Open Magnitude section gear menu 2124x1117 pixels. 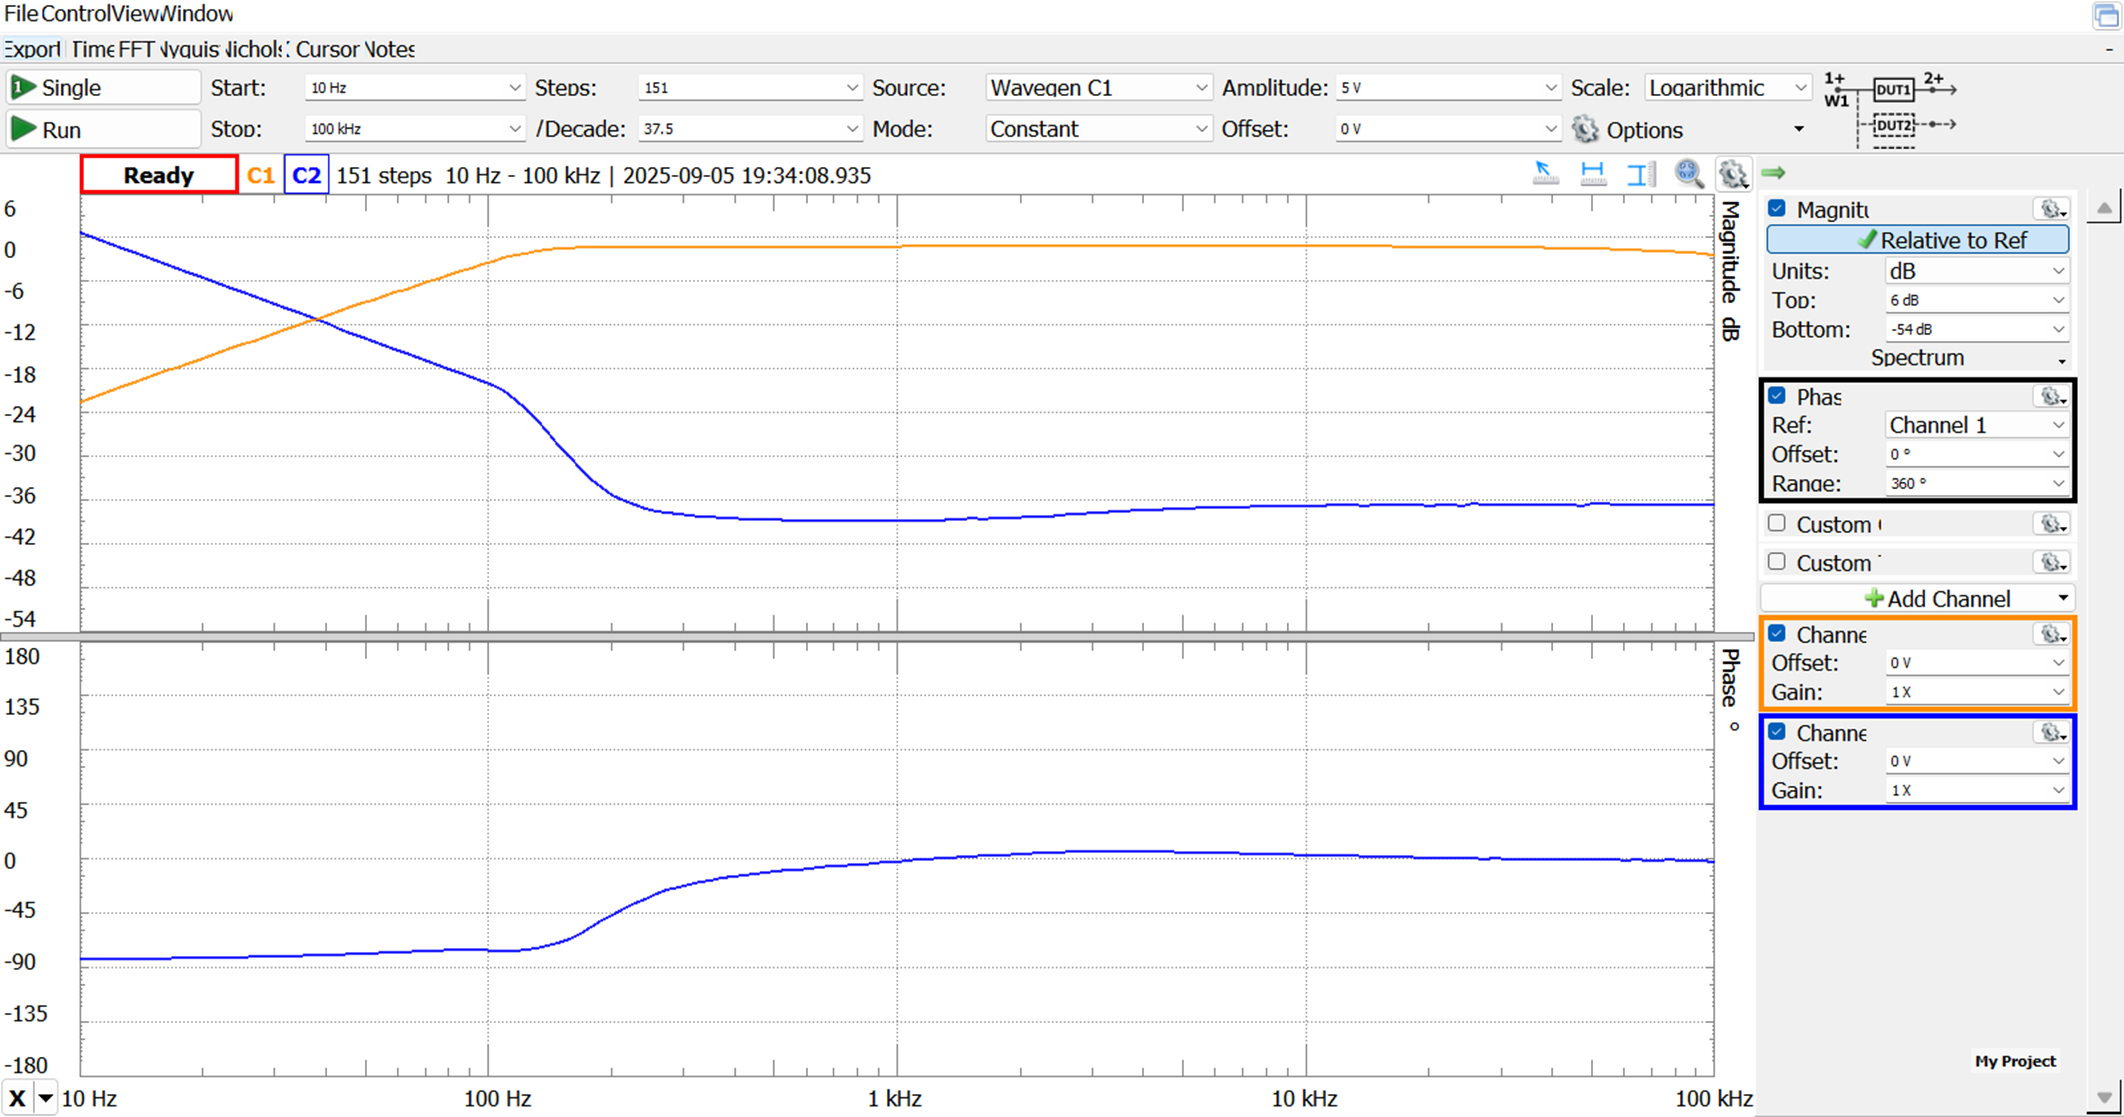(2051, 209)
